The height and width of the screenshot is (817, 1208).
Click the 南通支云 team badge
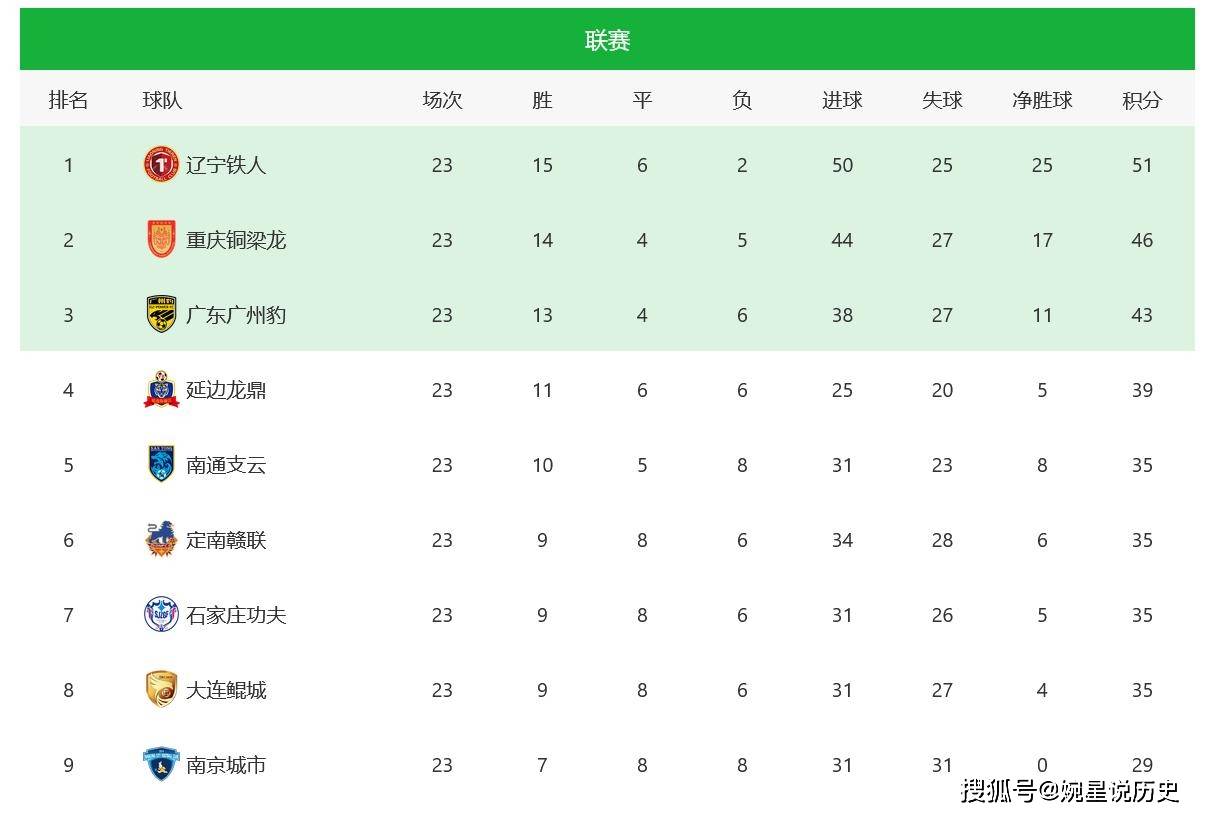tap(161, 465)
